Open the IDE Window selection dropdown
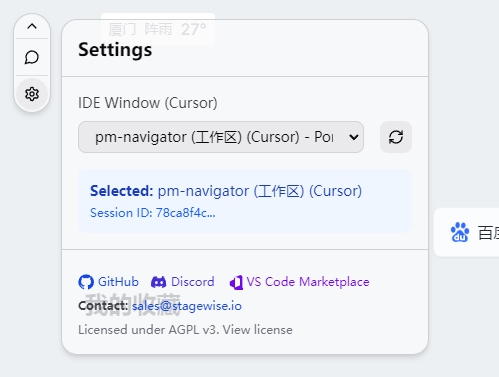The height and width of the screenshot is (377, 499). click(x=221, y=137)
